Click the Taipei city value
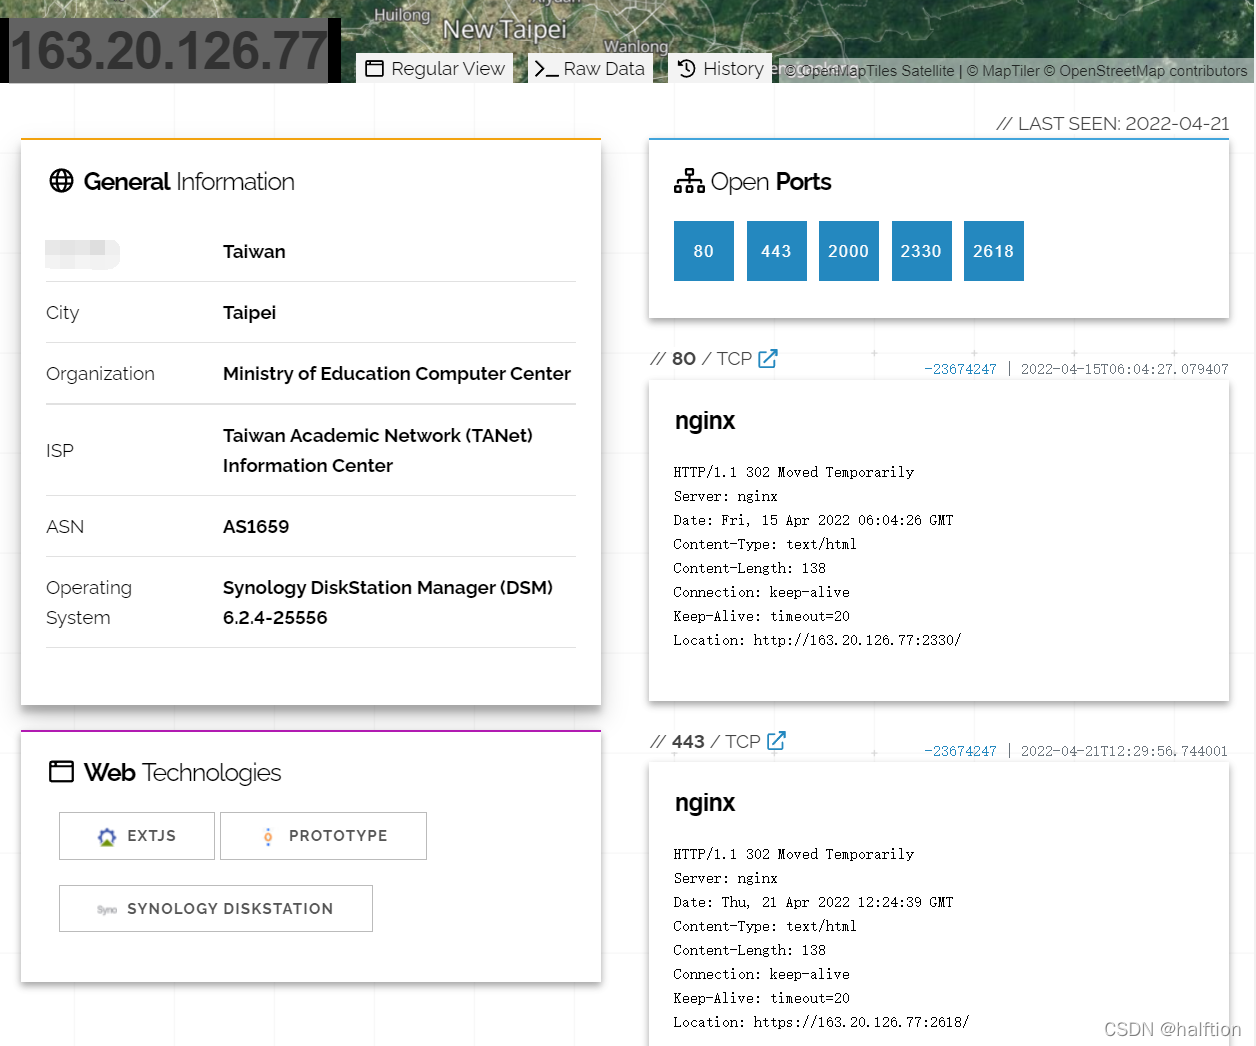The image size is (1256, 1046). (249, 313)
